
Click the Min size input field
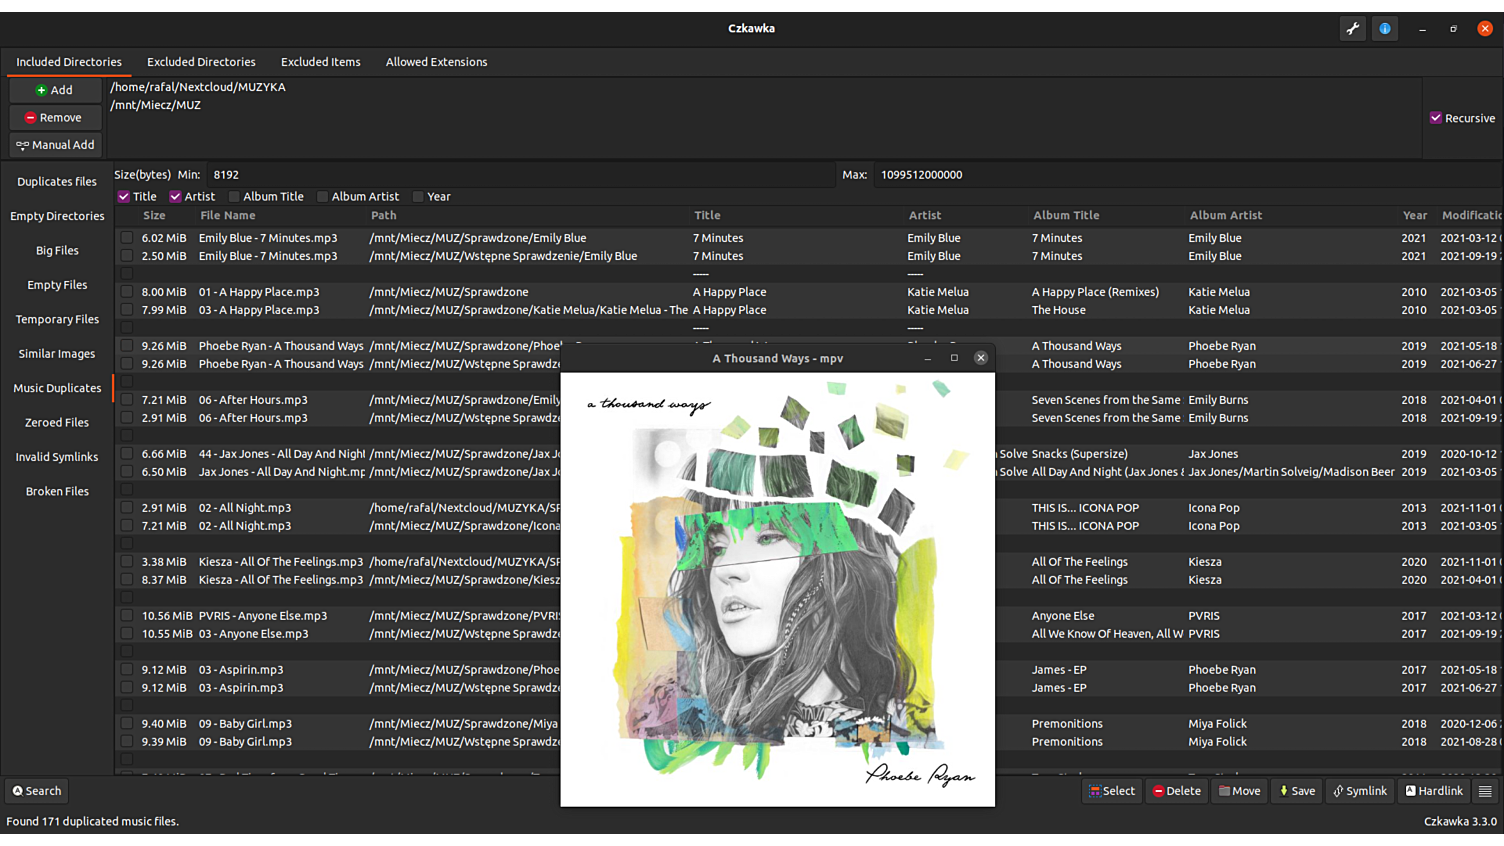(x=520, y=175)
